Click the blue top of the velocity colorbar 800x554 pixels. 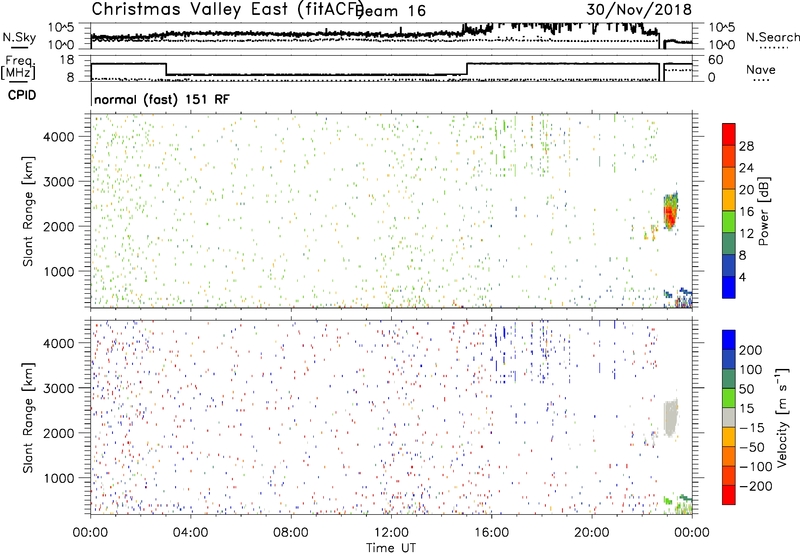click(x=729, y=340)
